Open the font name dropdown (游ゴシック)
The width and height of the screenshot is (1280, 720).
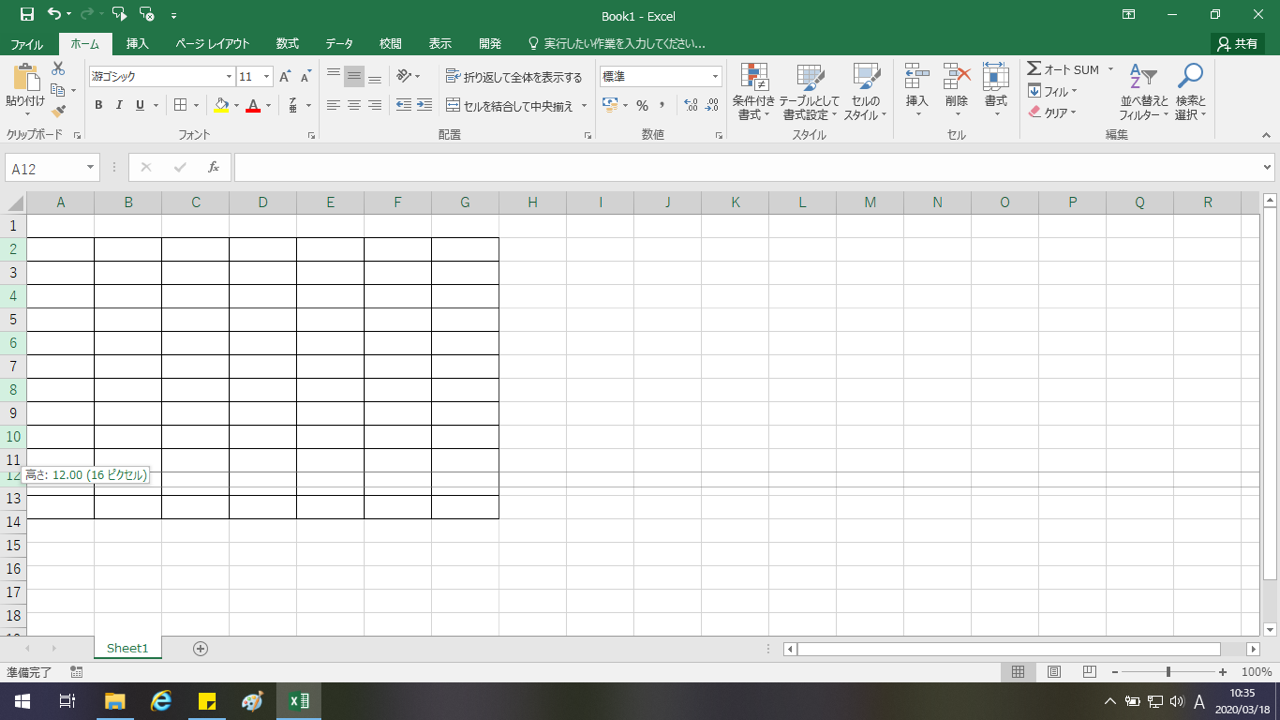229,77
